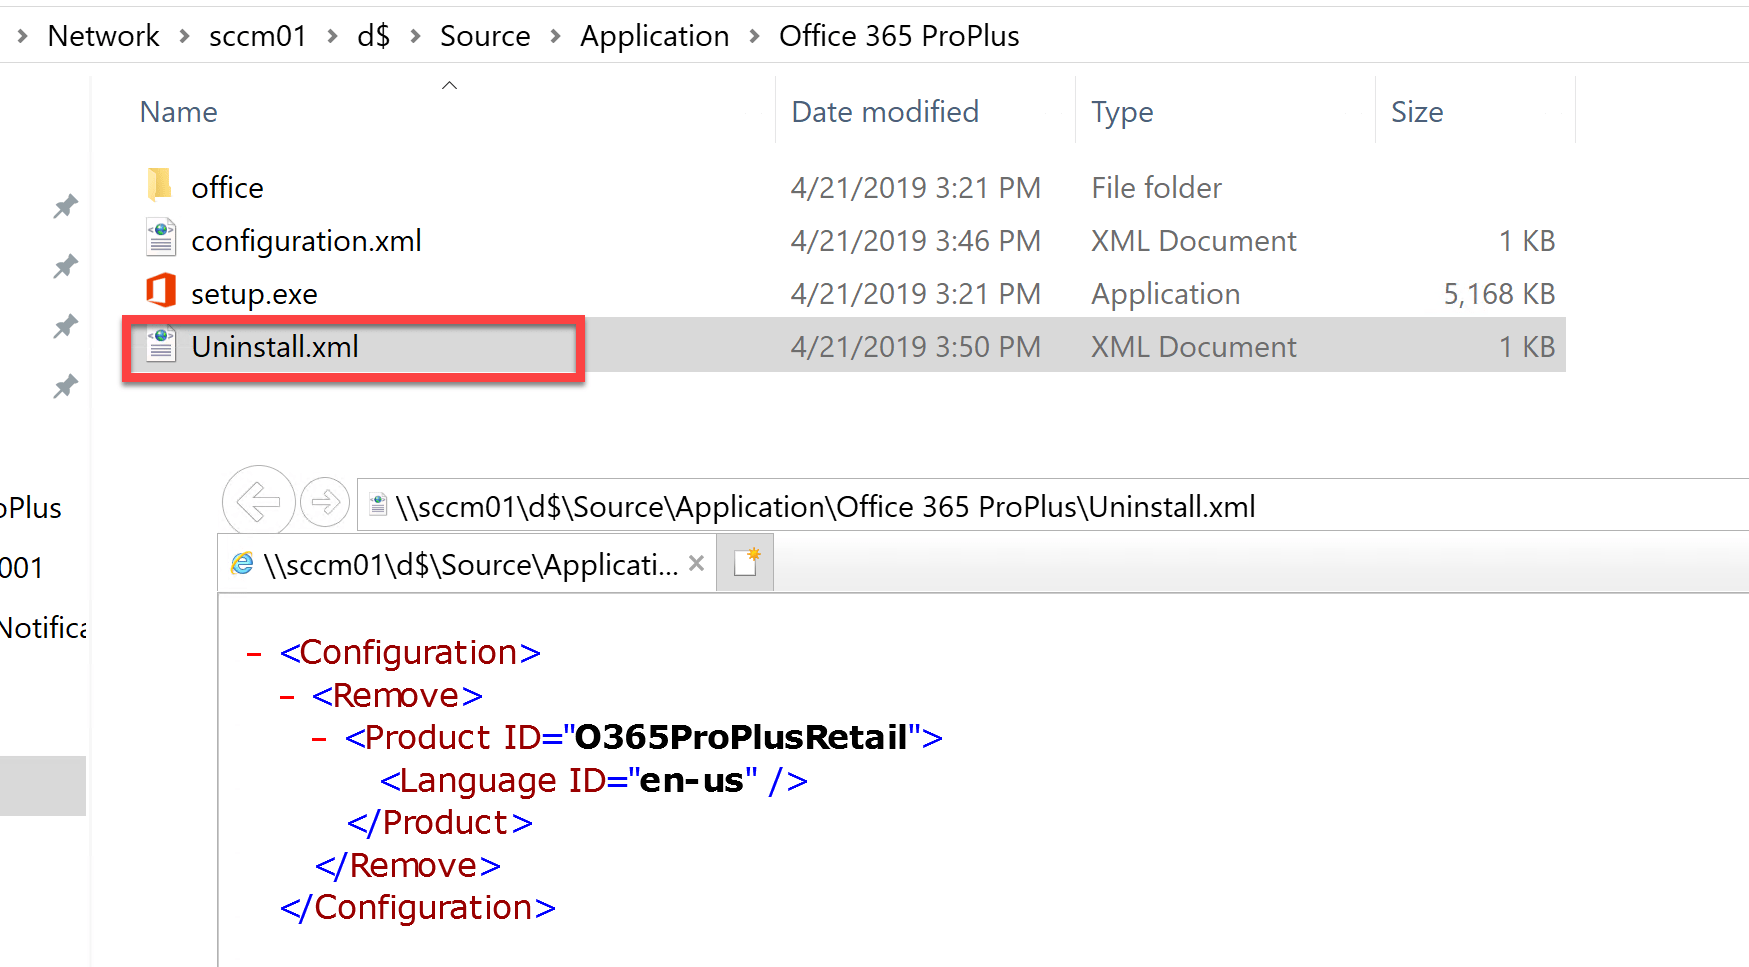Collapse the Configuration XML node

click(x=252, y=652)
